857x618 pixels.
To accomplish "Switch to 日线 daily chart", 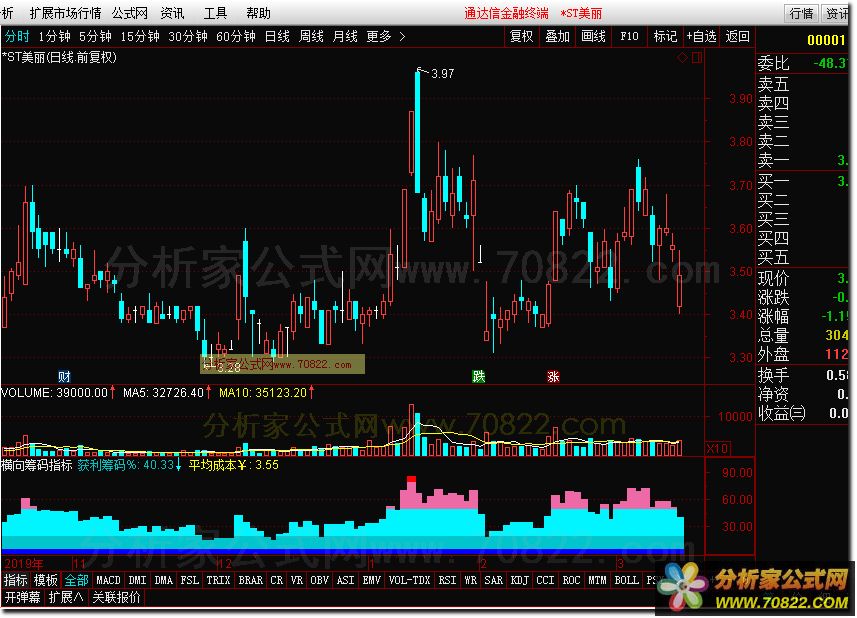I will click(277, 37).
